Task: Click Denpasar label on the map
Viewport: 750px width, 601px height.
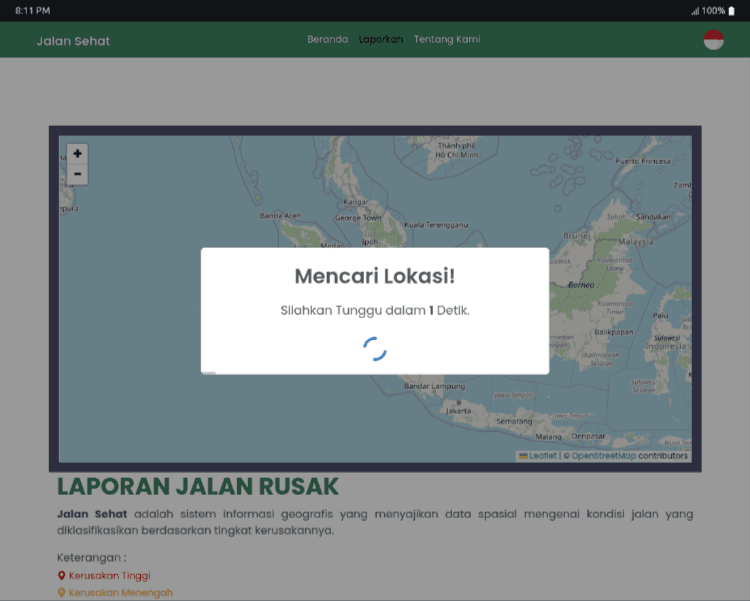Action: point(588,436)
